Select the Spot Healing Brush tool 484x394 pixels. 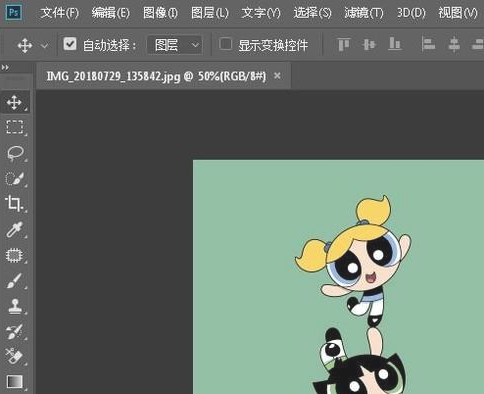tap(14, 255)
